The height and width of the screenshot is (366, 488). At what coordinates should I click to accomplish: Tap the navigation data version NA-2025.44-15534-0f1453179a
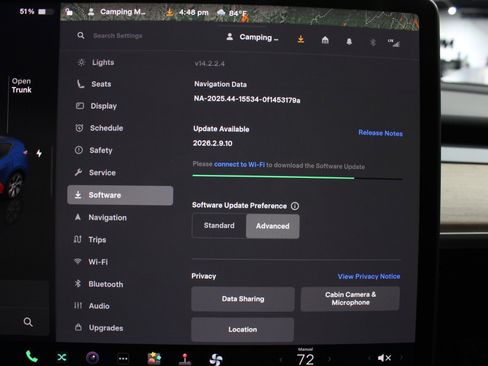click(x=247, y=99)
